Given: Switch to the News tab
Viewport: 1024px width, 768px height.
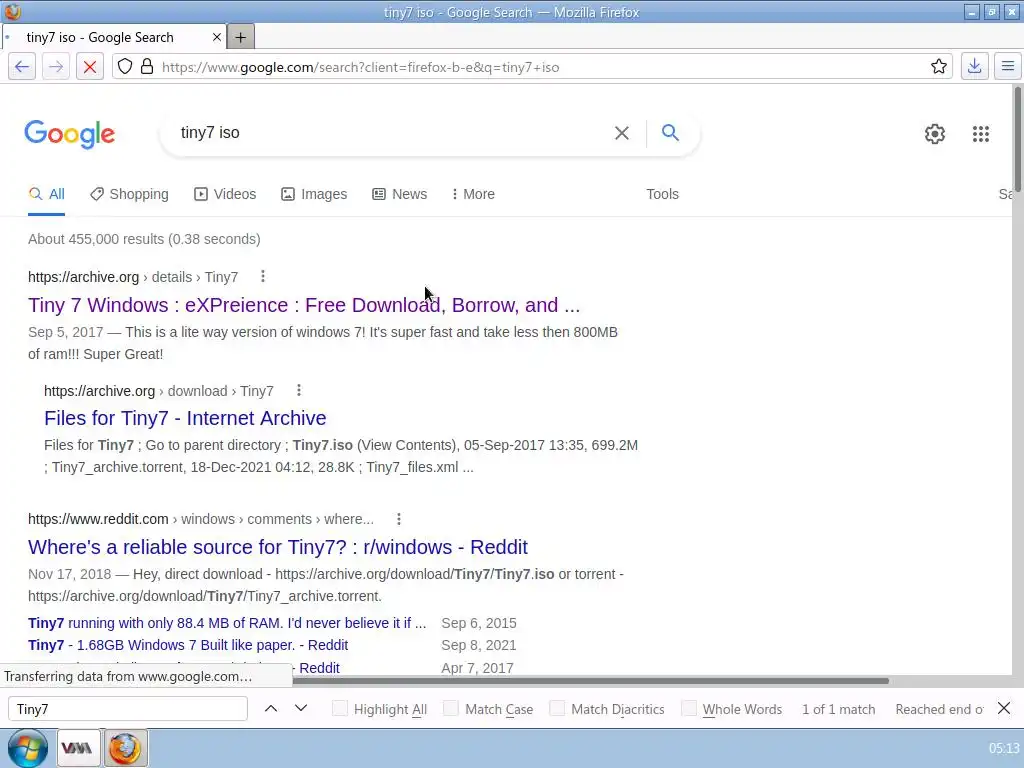Looking at the screenshot, I should 400,194.
